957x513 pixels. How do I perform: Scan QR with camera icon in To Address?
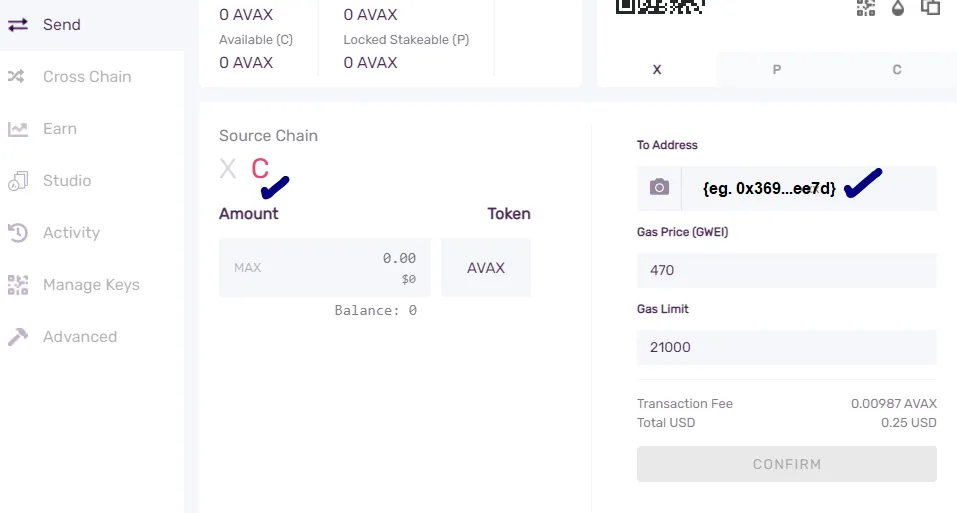[659, 188]
